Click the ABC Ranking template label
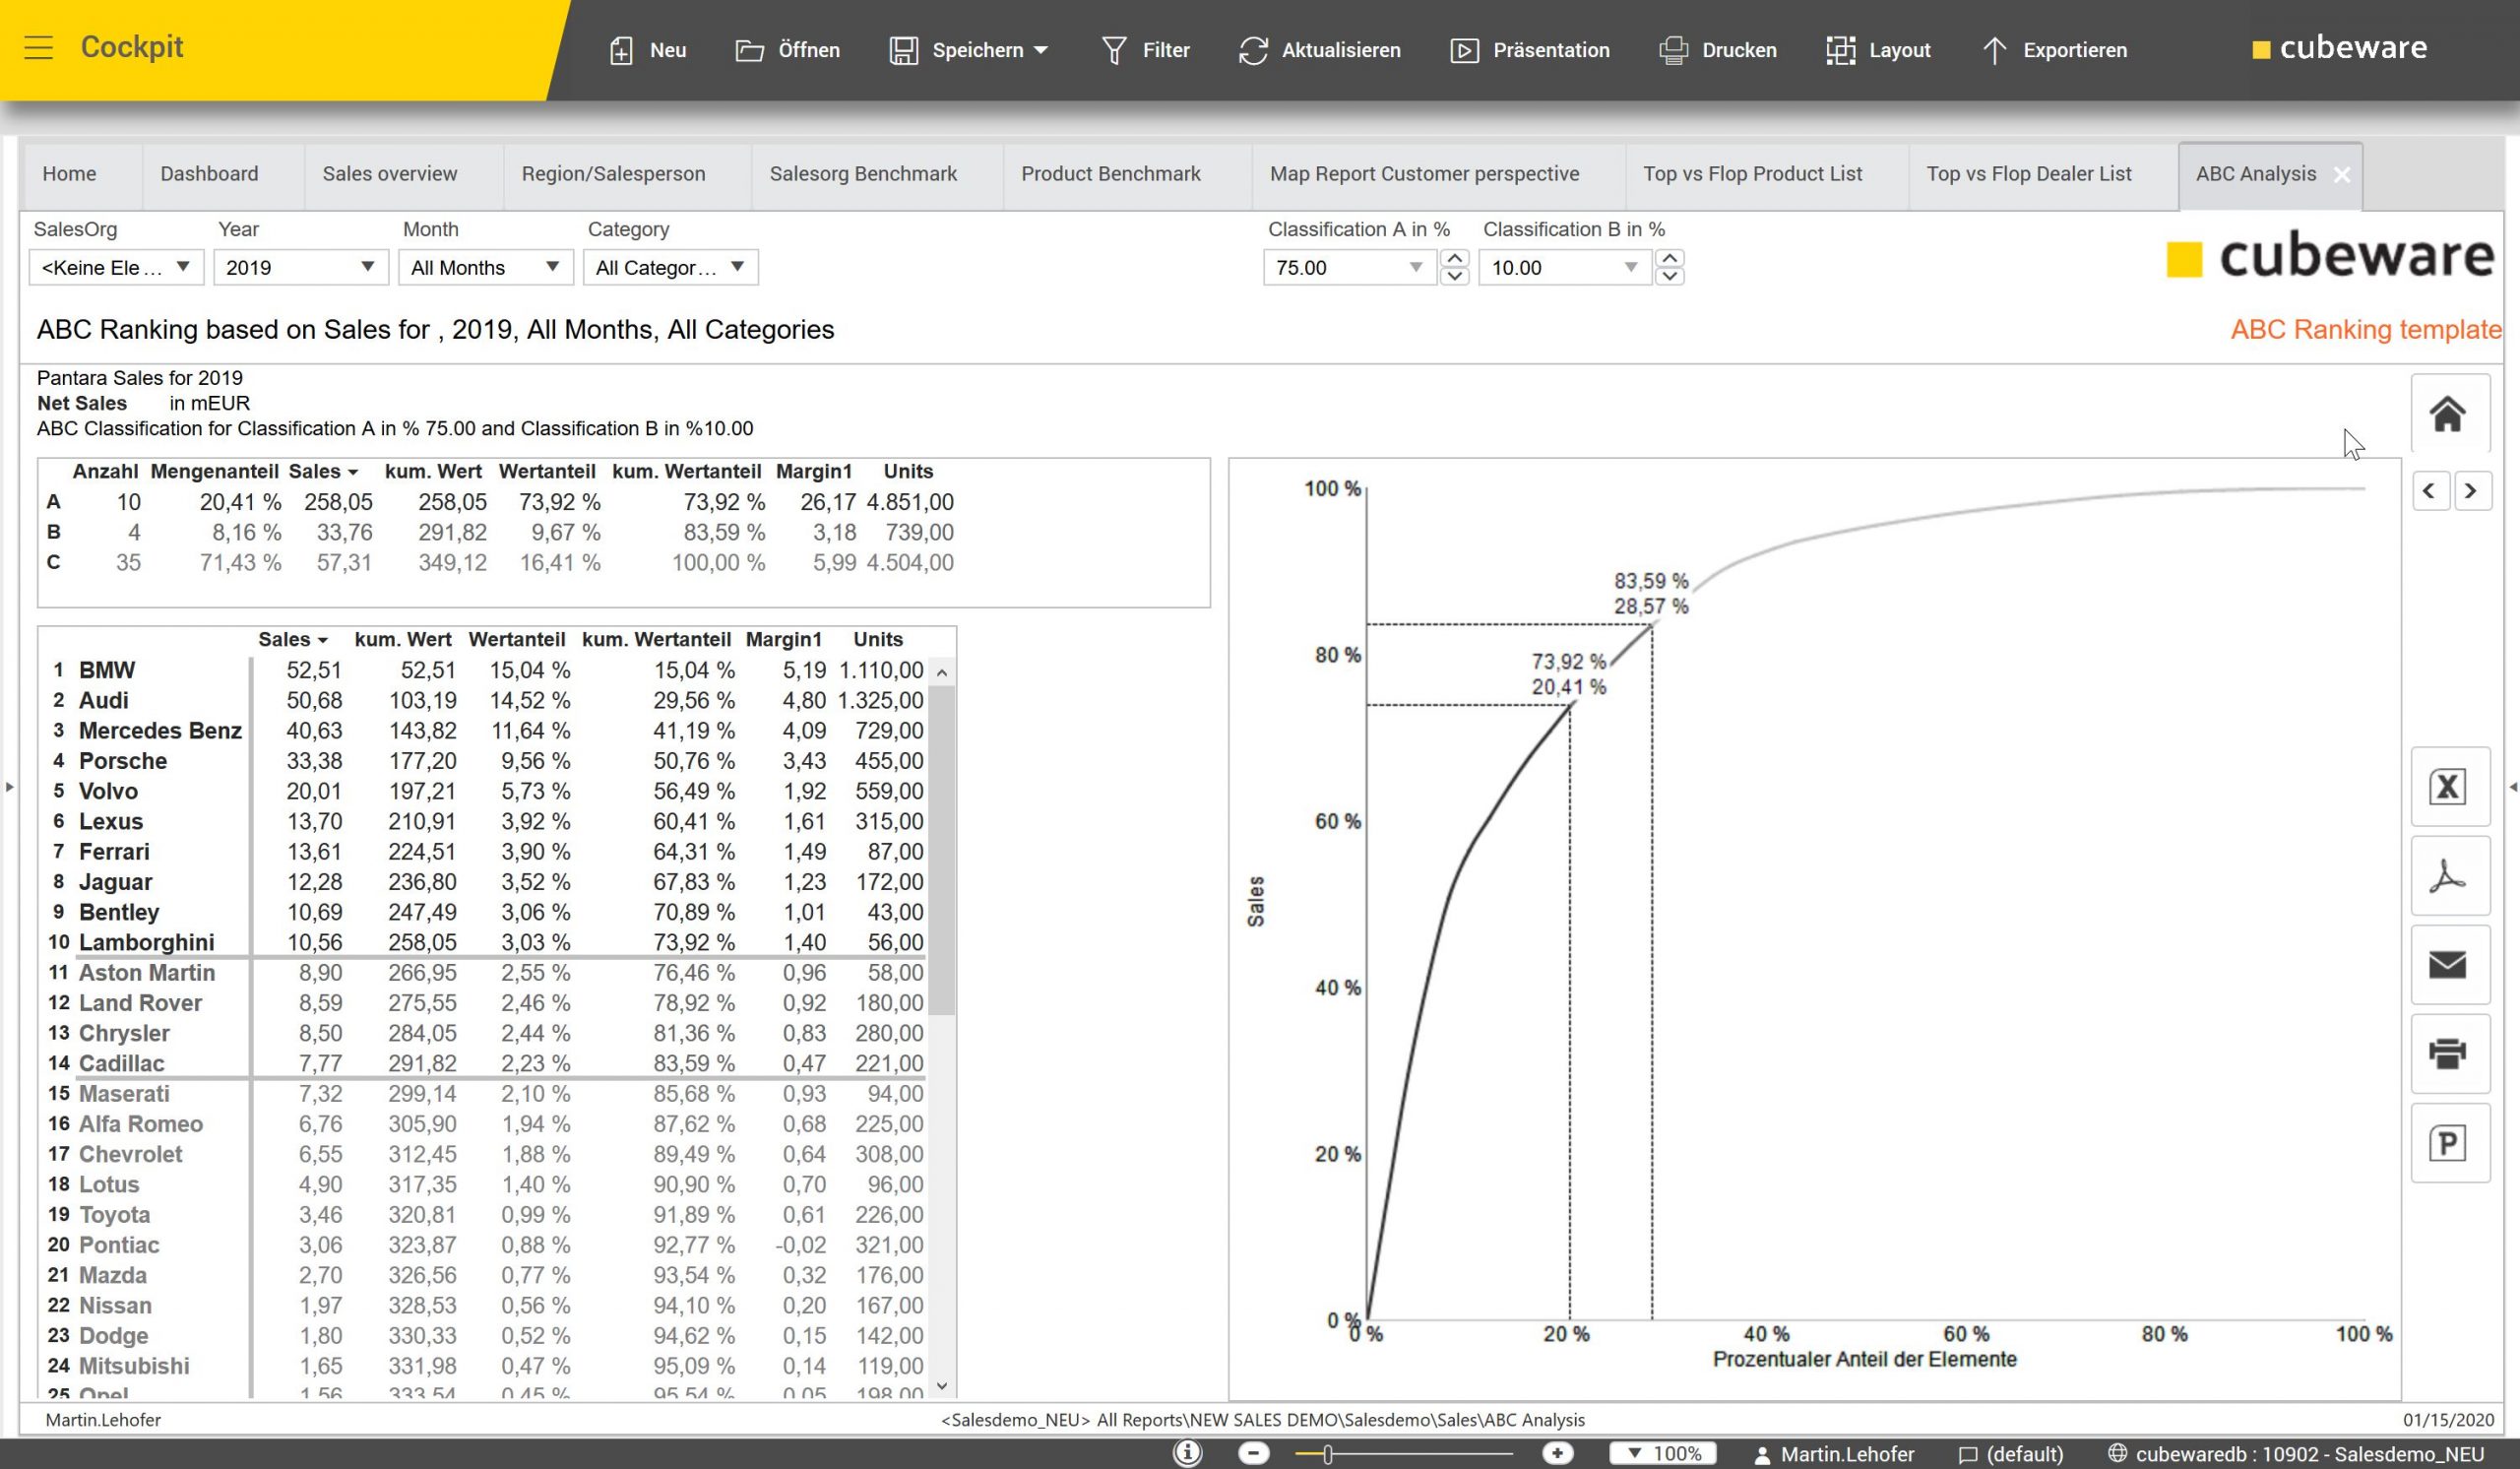The width and height of the screenshot is (2520, 1469). 2365,329
